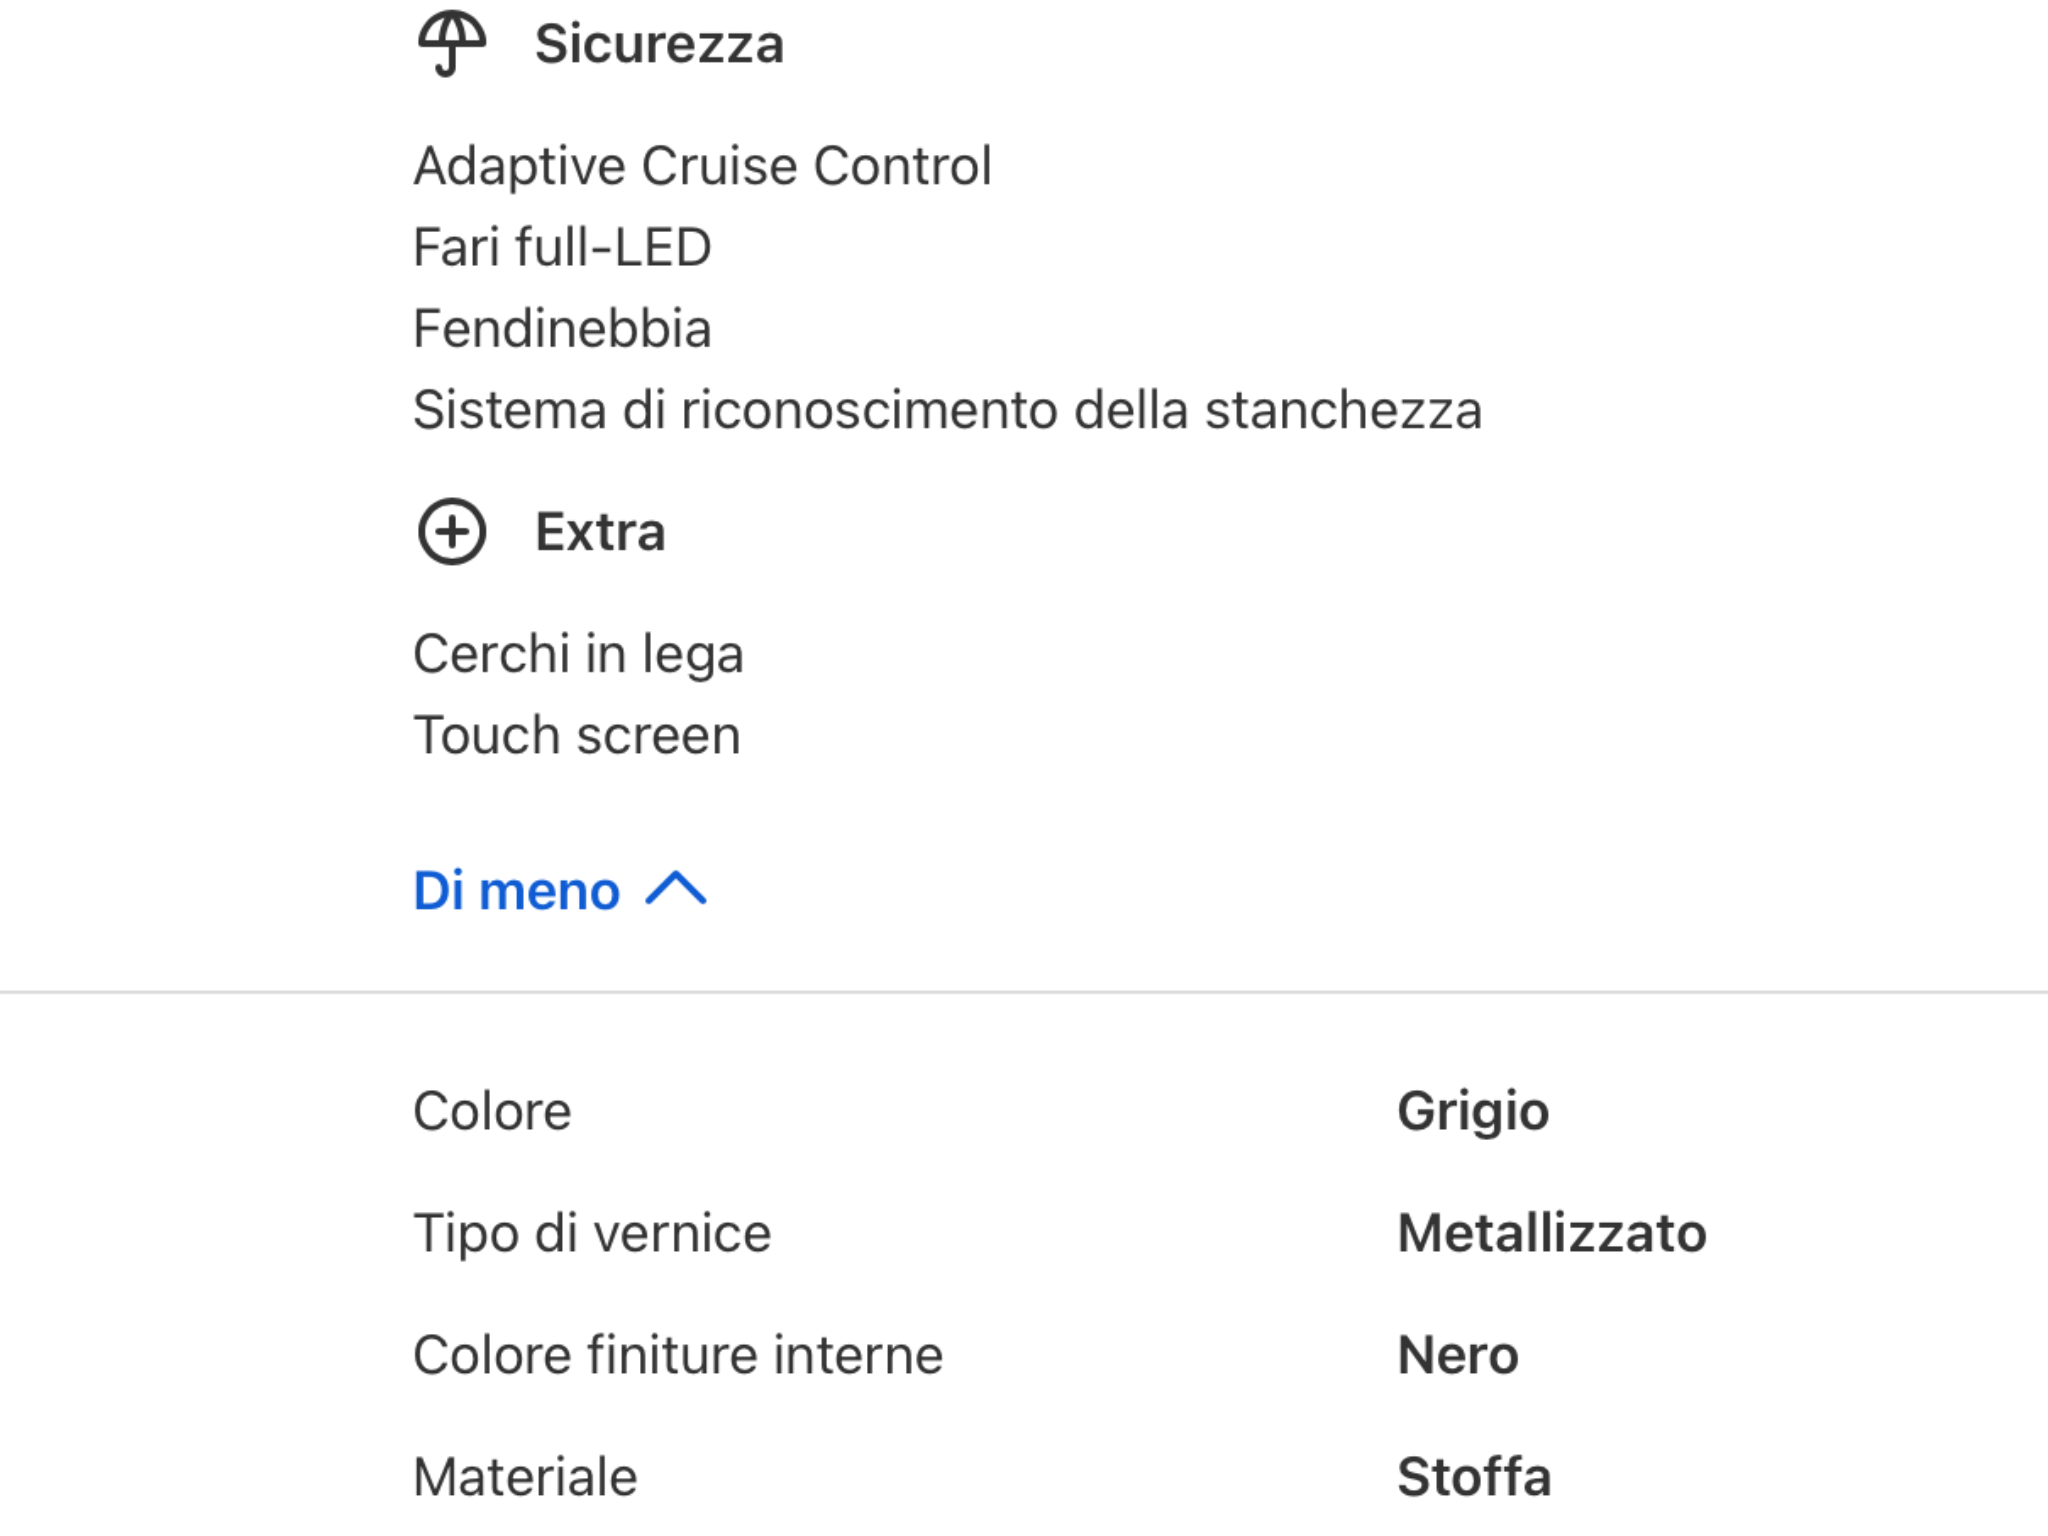Select the Stoffa material value
The width and height of the screenshot is (2048, 1536).
(x=1474, y=1477)
